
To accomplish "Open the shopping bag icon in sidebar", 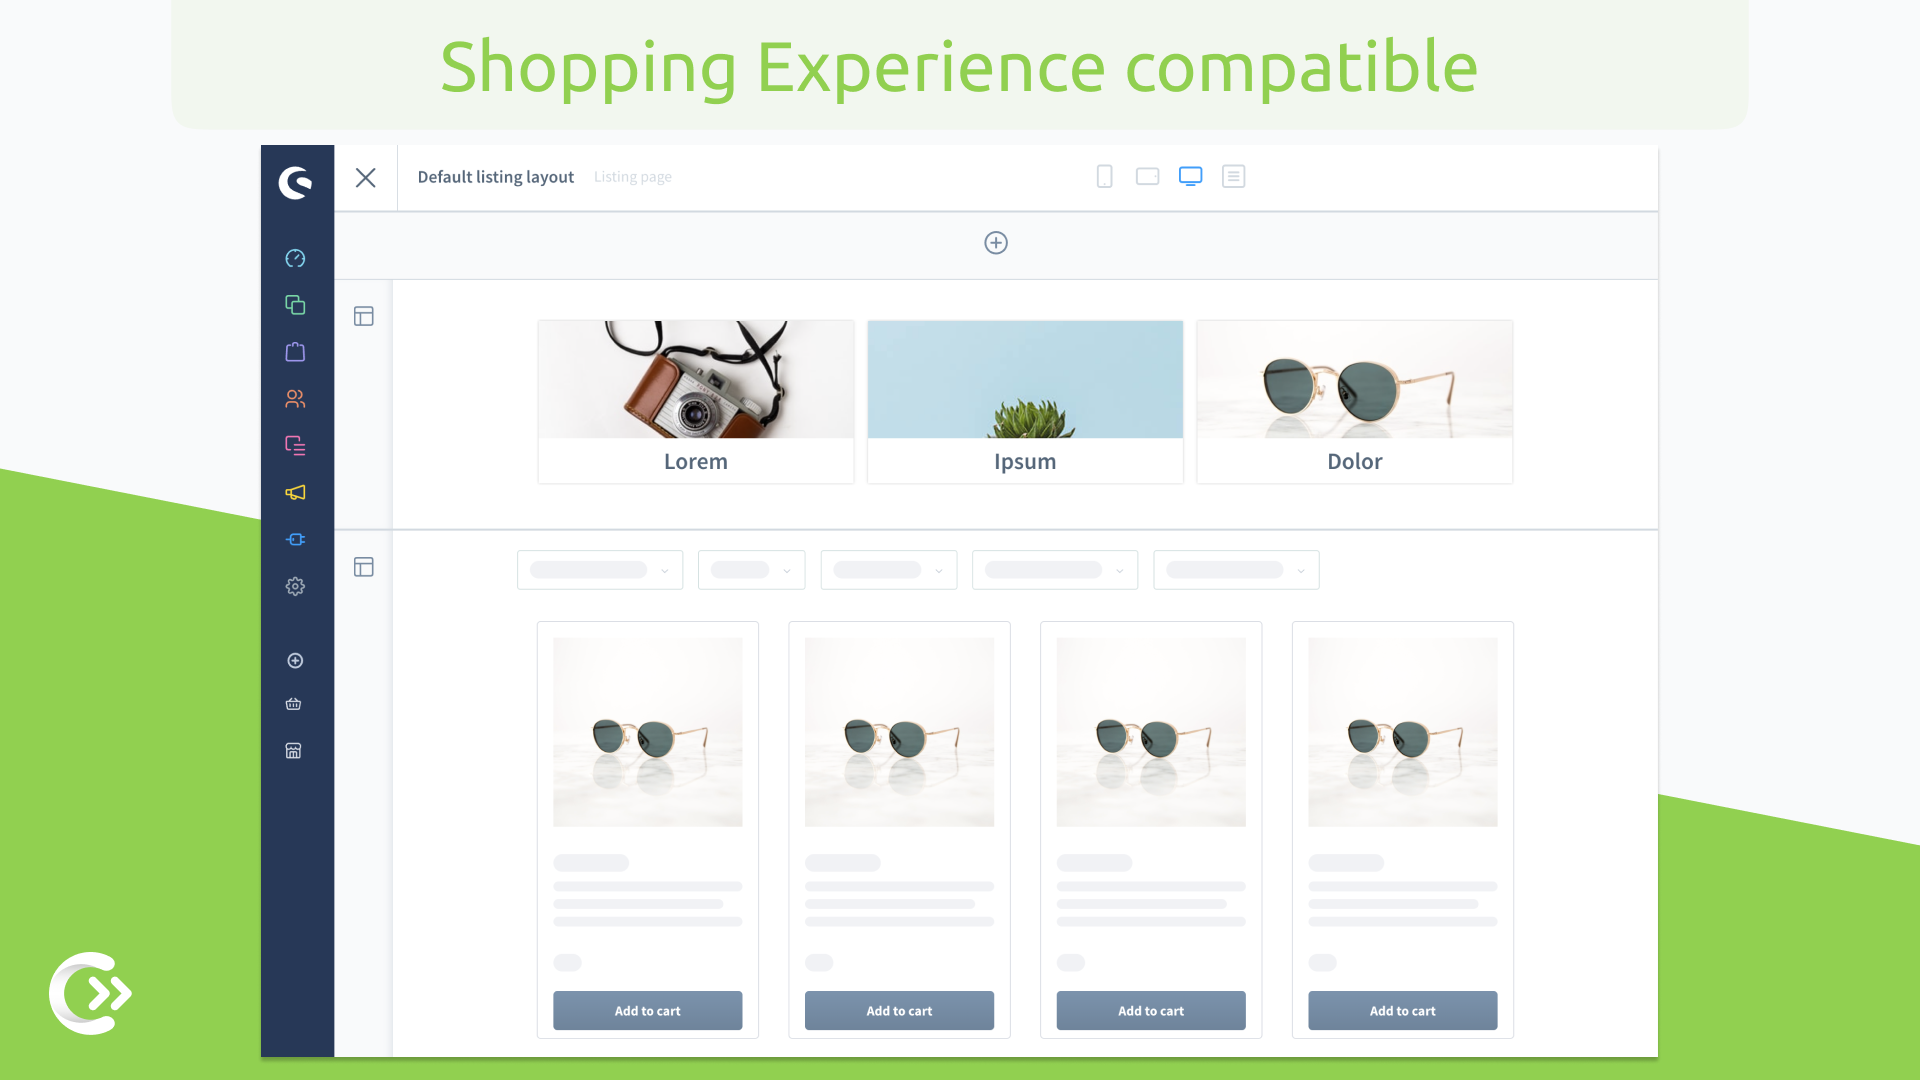I will point(295,352).
